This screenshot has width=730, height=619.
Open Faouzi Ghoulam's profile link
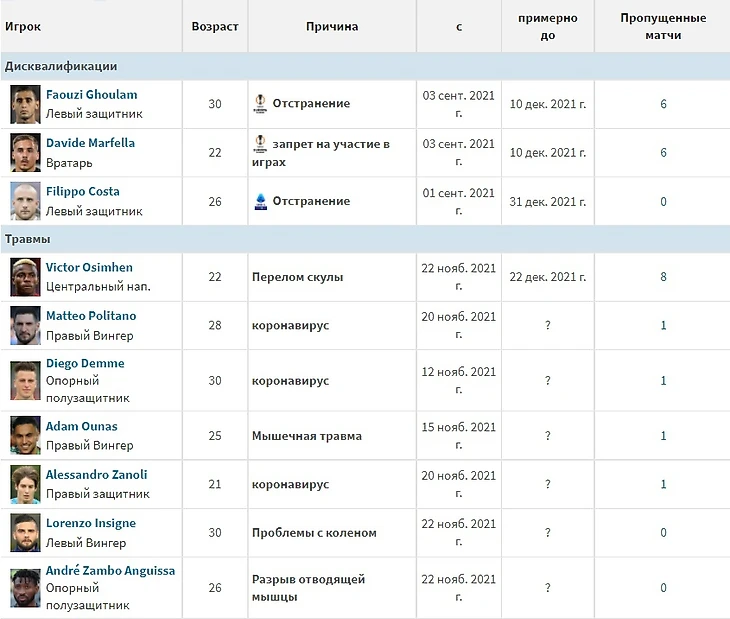coord(92,94)
